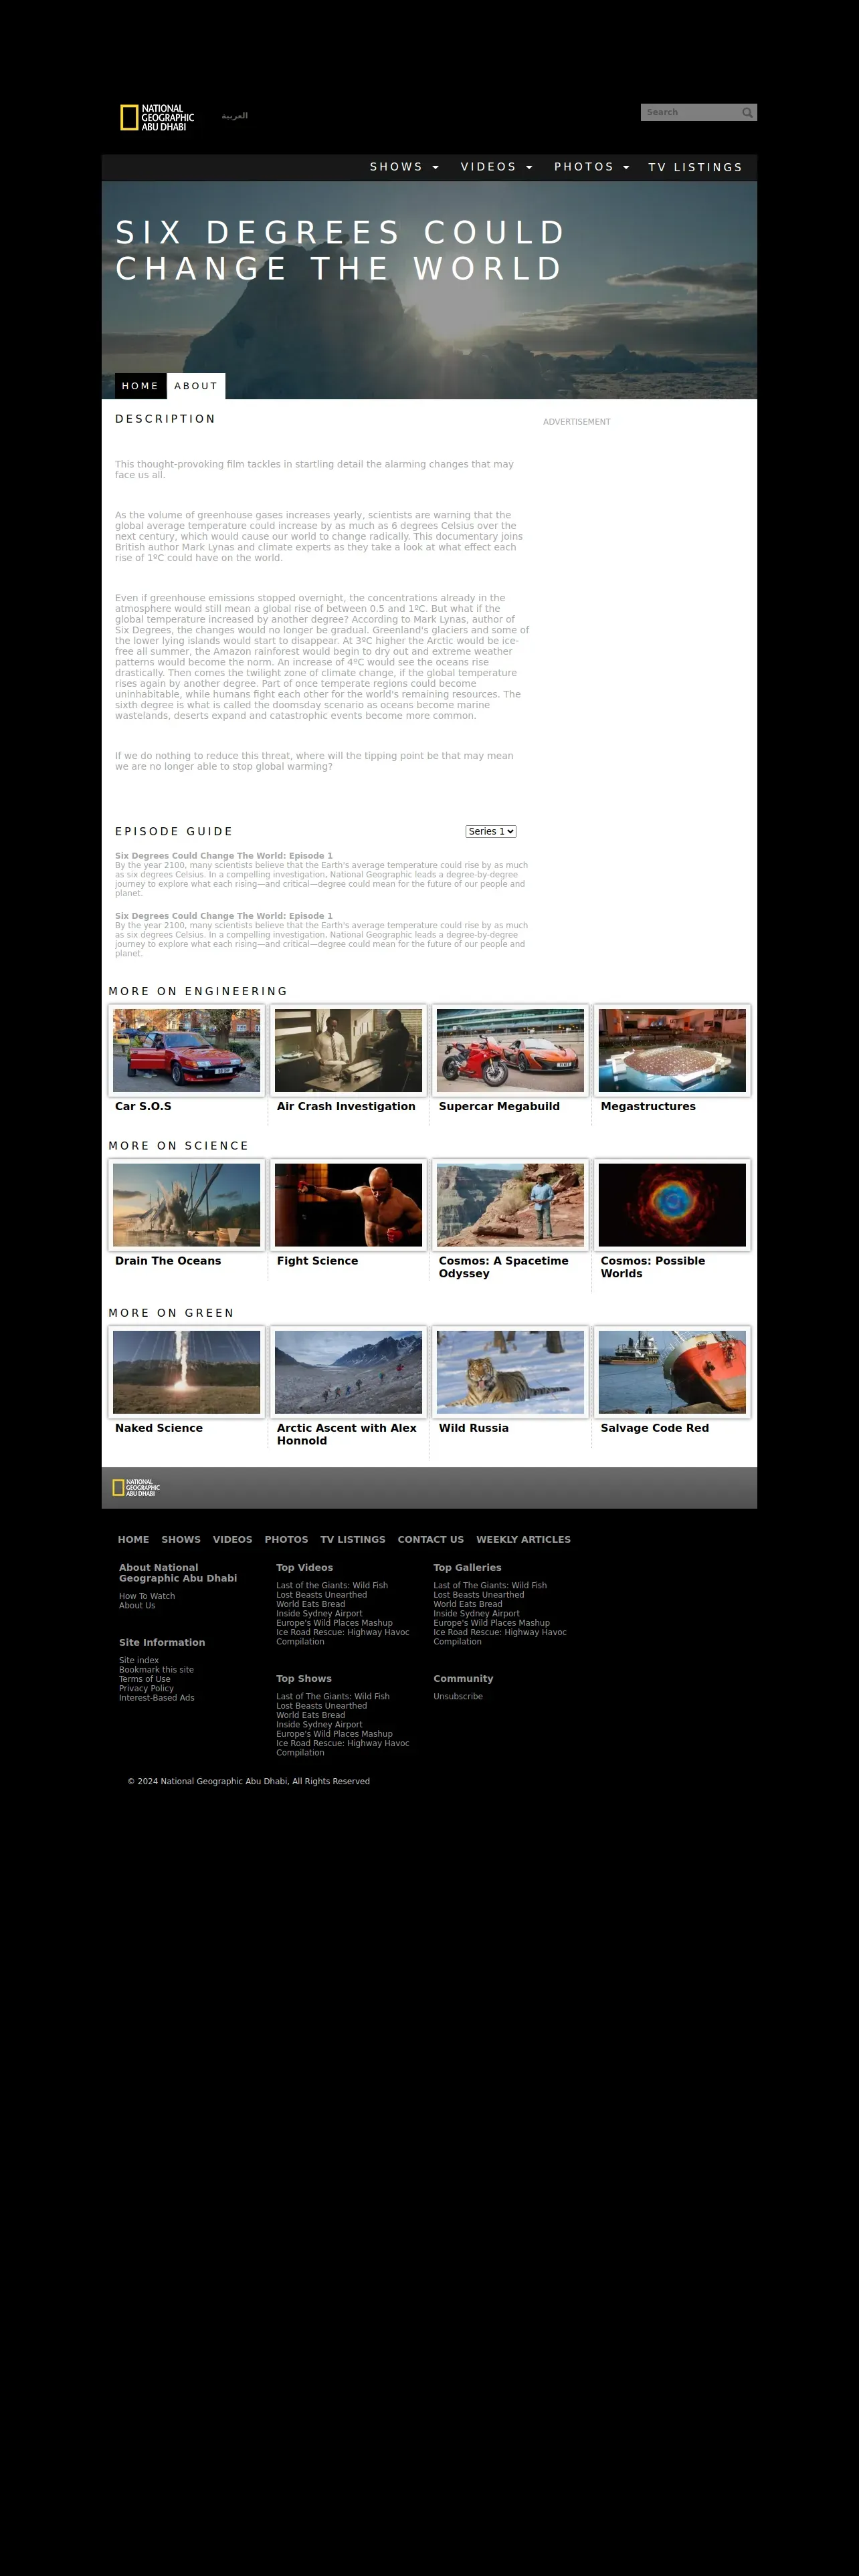Click TV Listings in footer menu
This screenshot has width=859, height=2576.
[x=353, y=1540]
